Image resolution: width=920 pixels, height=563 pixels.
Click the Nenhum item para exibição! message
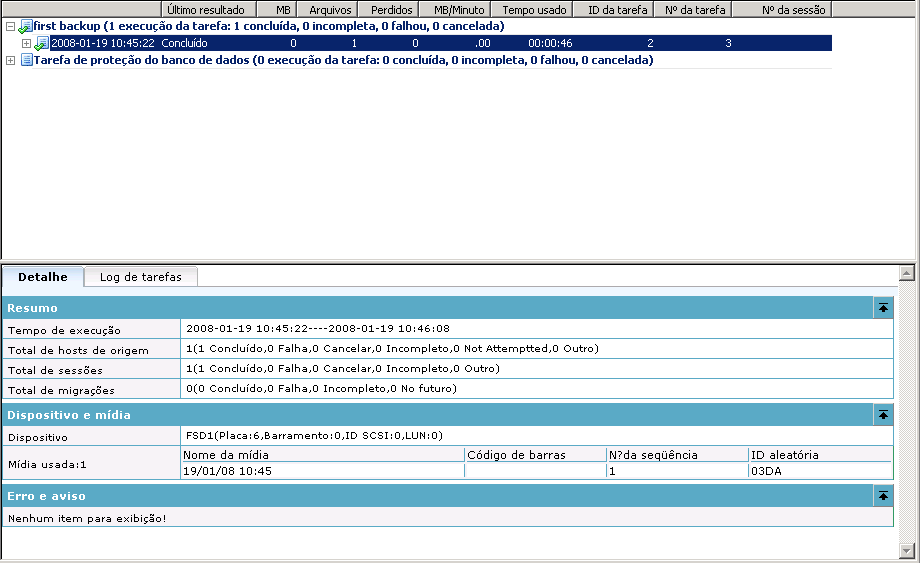coord(87,518)
